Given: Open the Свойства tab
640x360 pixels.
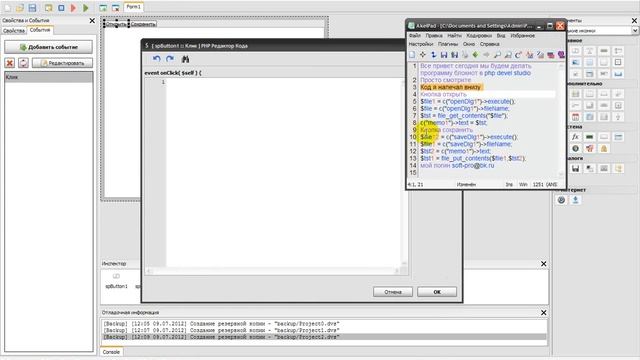Looking at the screenshot, I should (14, 31).
